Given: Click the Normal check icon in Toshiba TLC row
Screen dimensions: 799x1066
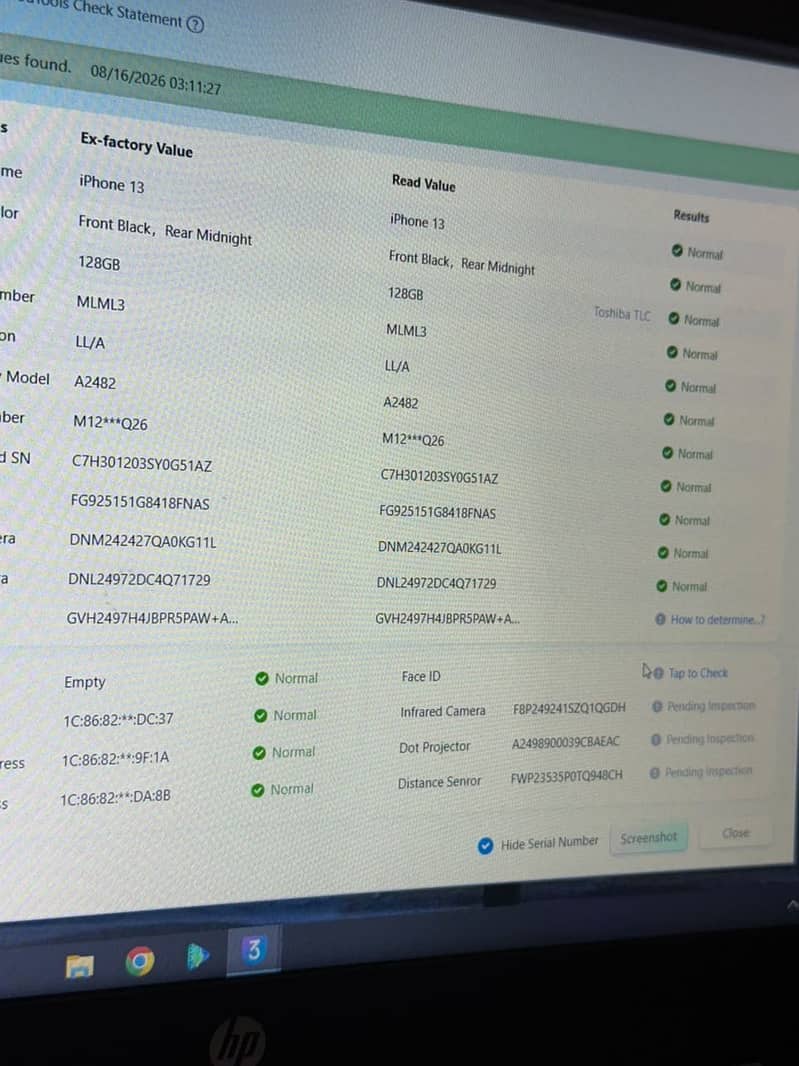Looking at the screenshot, I should 673,318.
